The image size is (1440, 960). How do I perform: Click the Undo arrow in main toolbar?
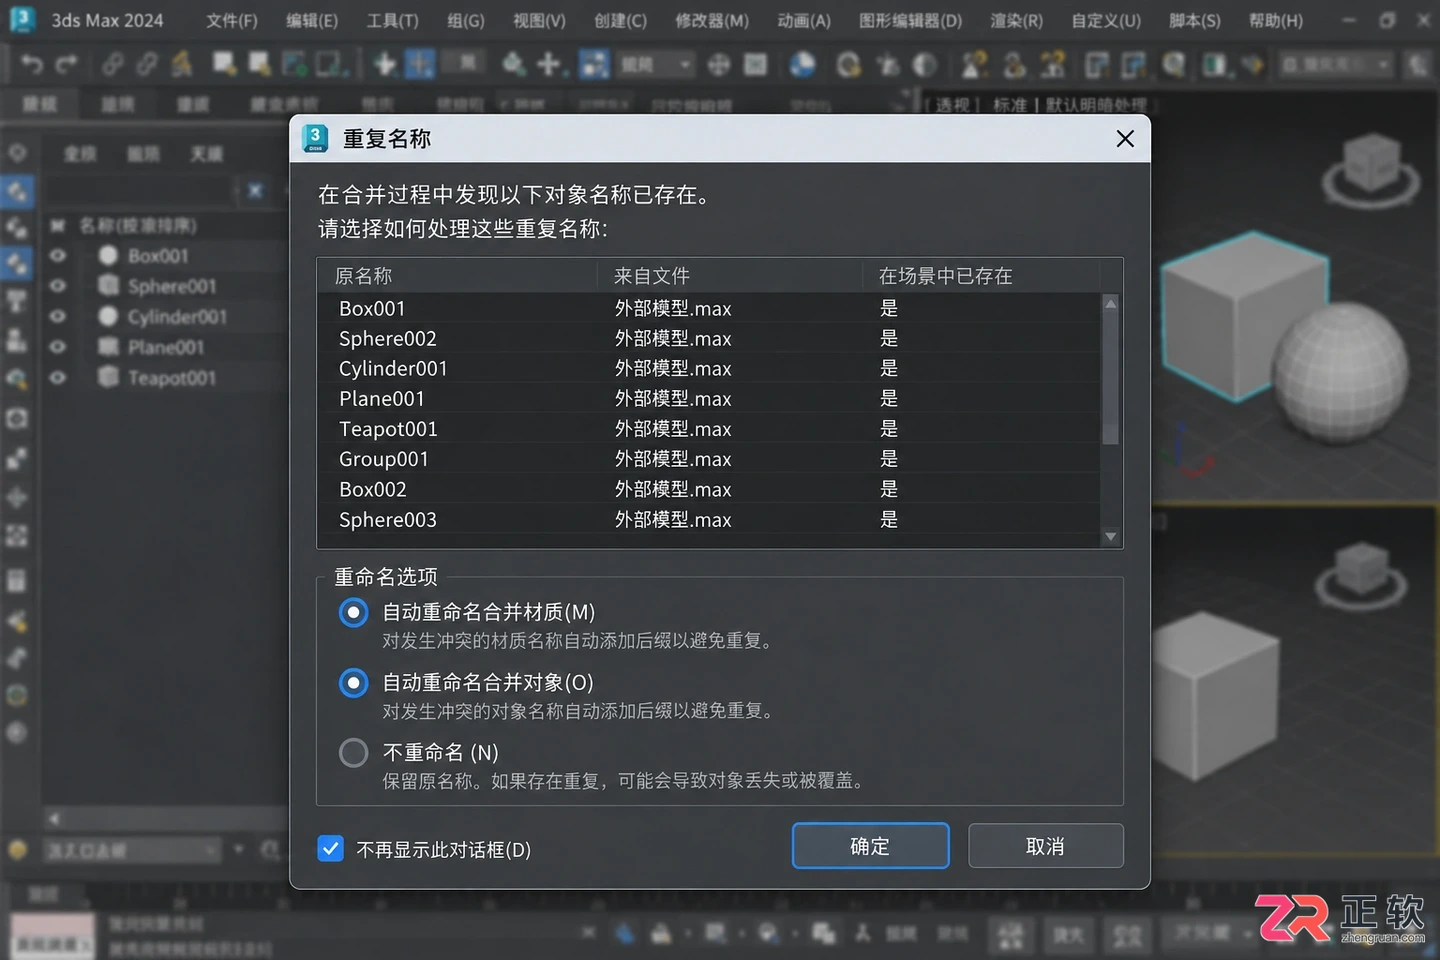point(32,65)
